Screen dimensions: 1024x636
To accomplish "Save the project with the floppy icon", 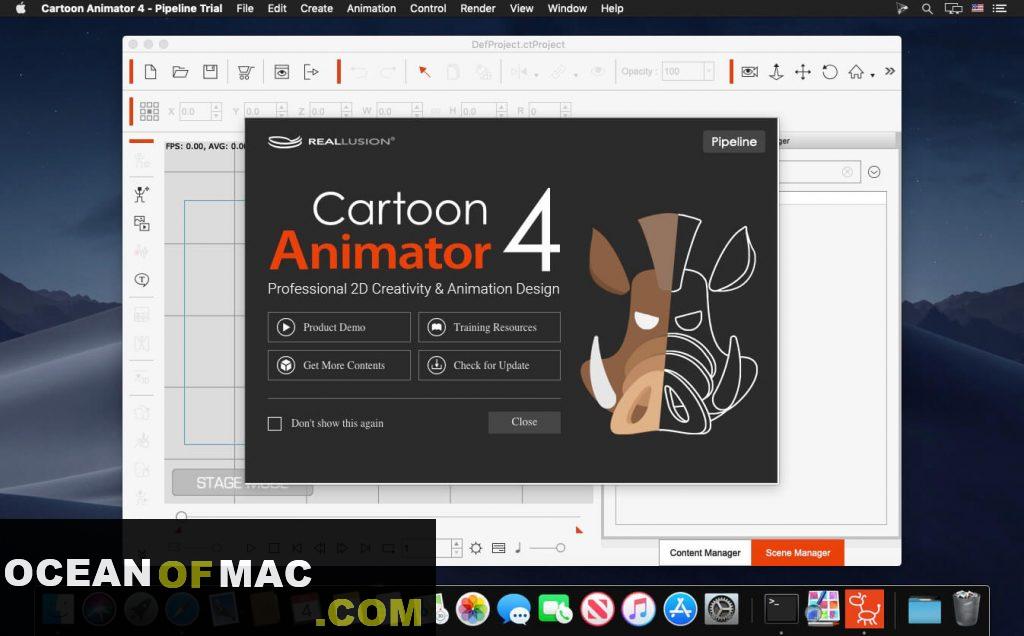I will coord(210,72).
